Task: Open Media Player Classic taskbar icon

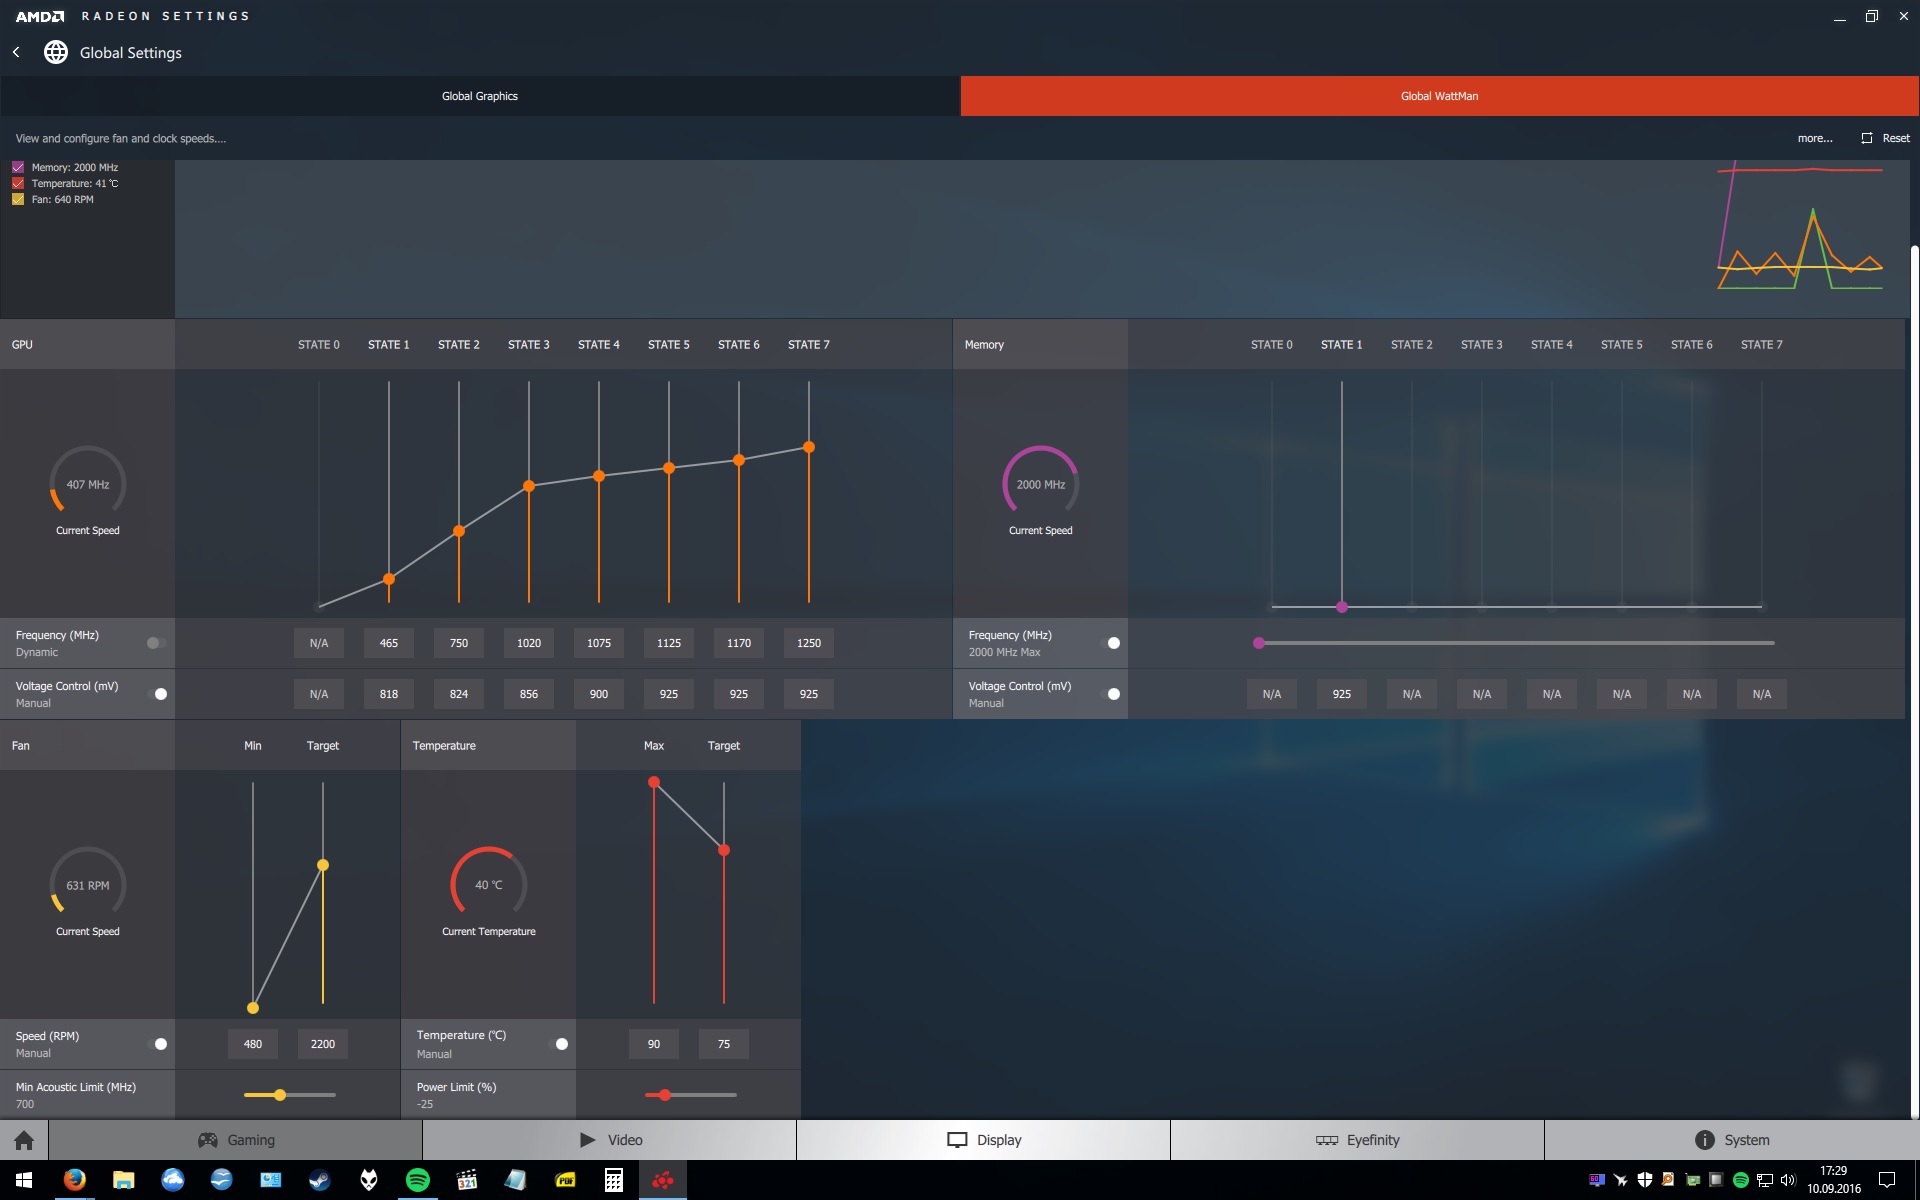Action: [467, 1180]
